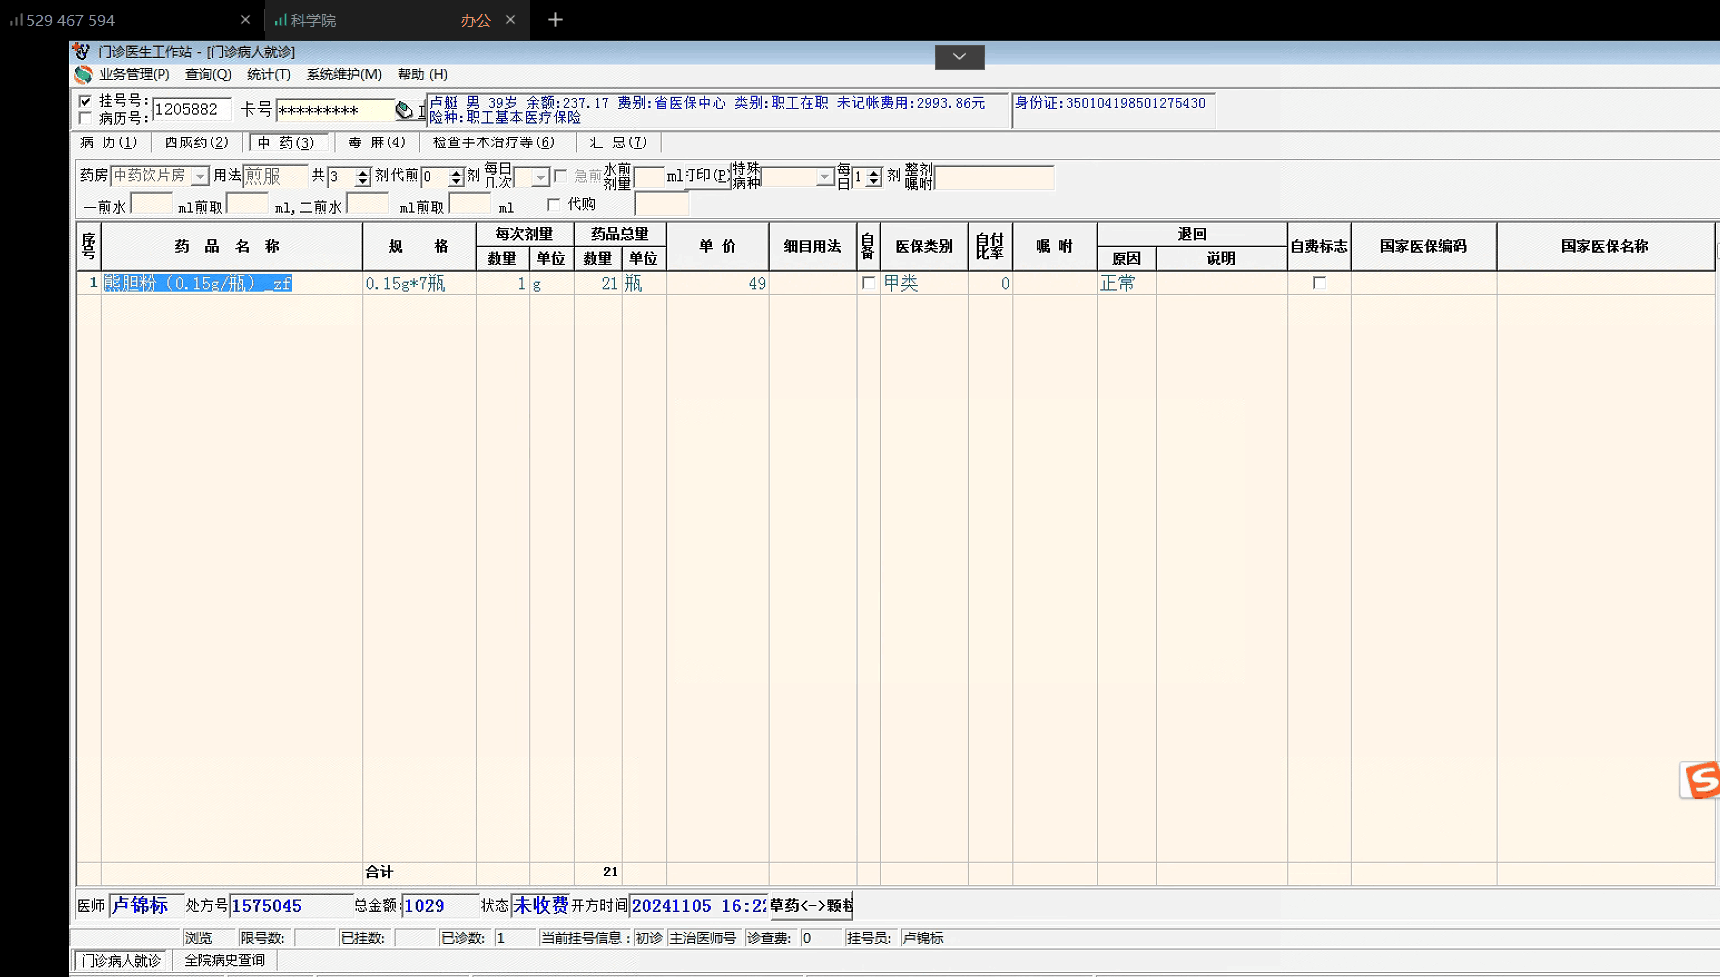Close the 529 467 594 session tab
The height and width of the screenshot is (977, 1720).
coord(245,20)
